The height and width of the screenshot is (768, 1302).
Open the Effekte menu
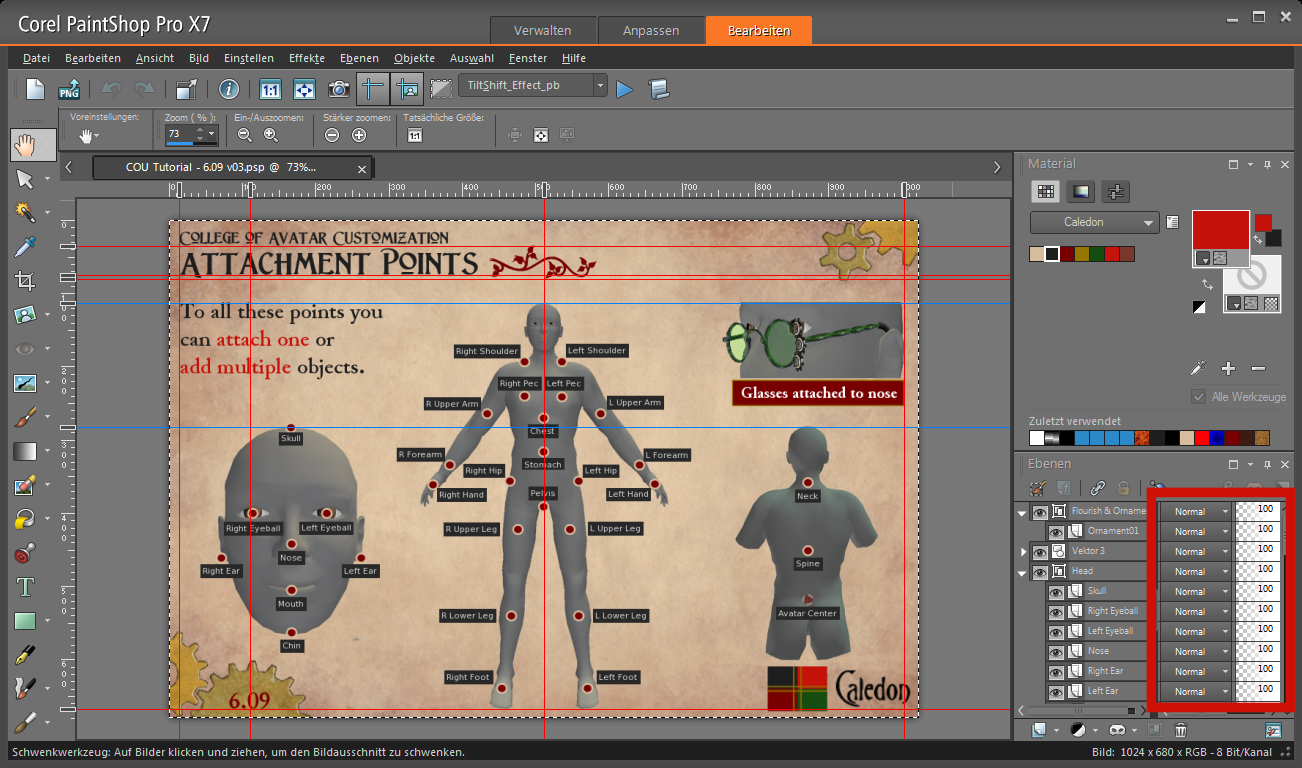[x=306, y=58]
